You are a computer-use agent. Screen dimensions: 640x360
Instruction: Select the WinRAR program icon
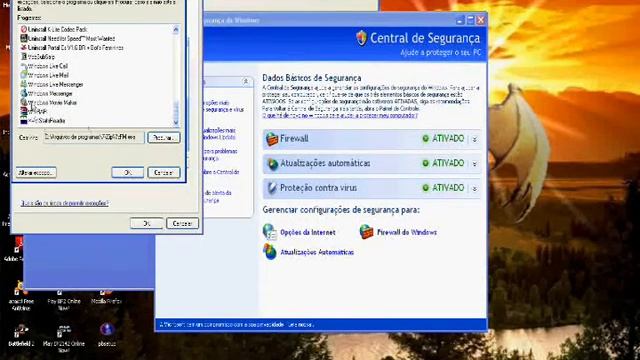tap(24, 111)
